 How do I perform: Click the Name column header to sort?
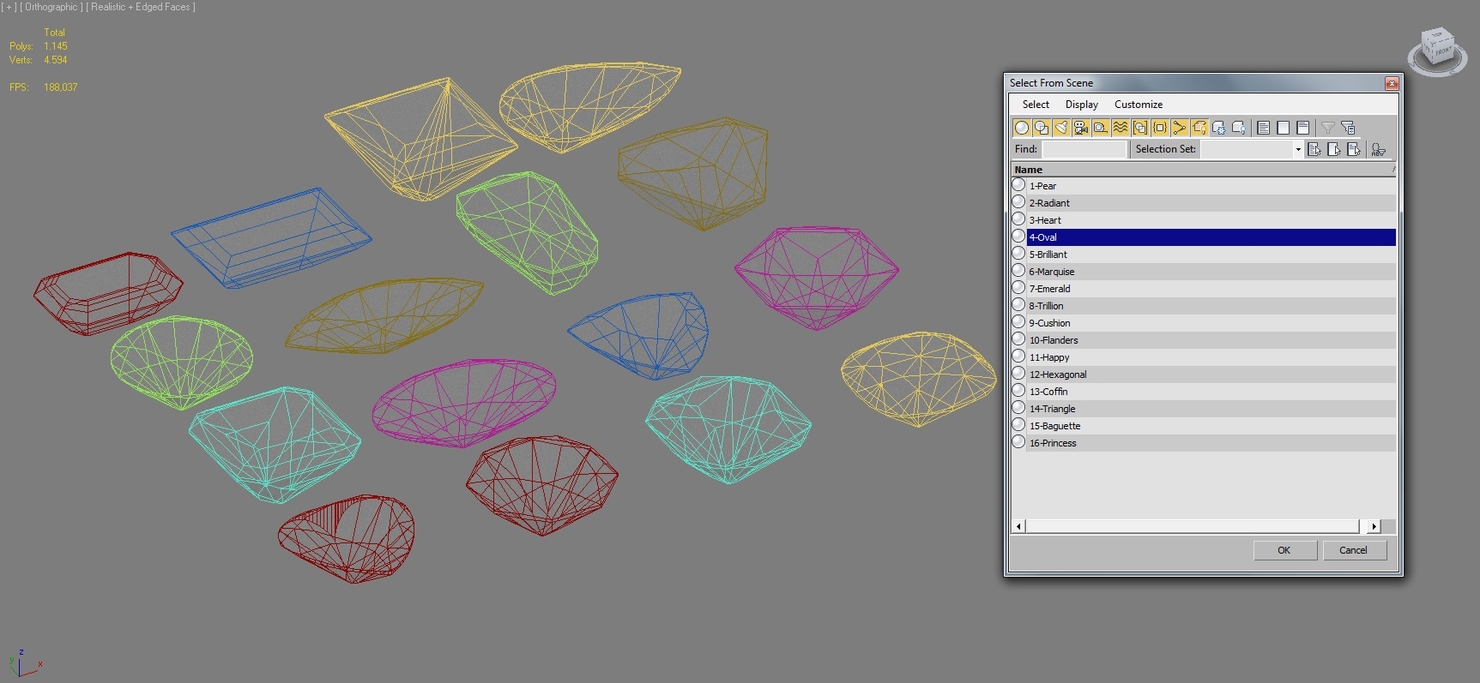point(1028,169)
